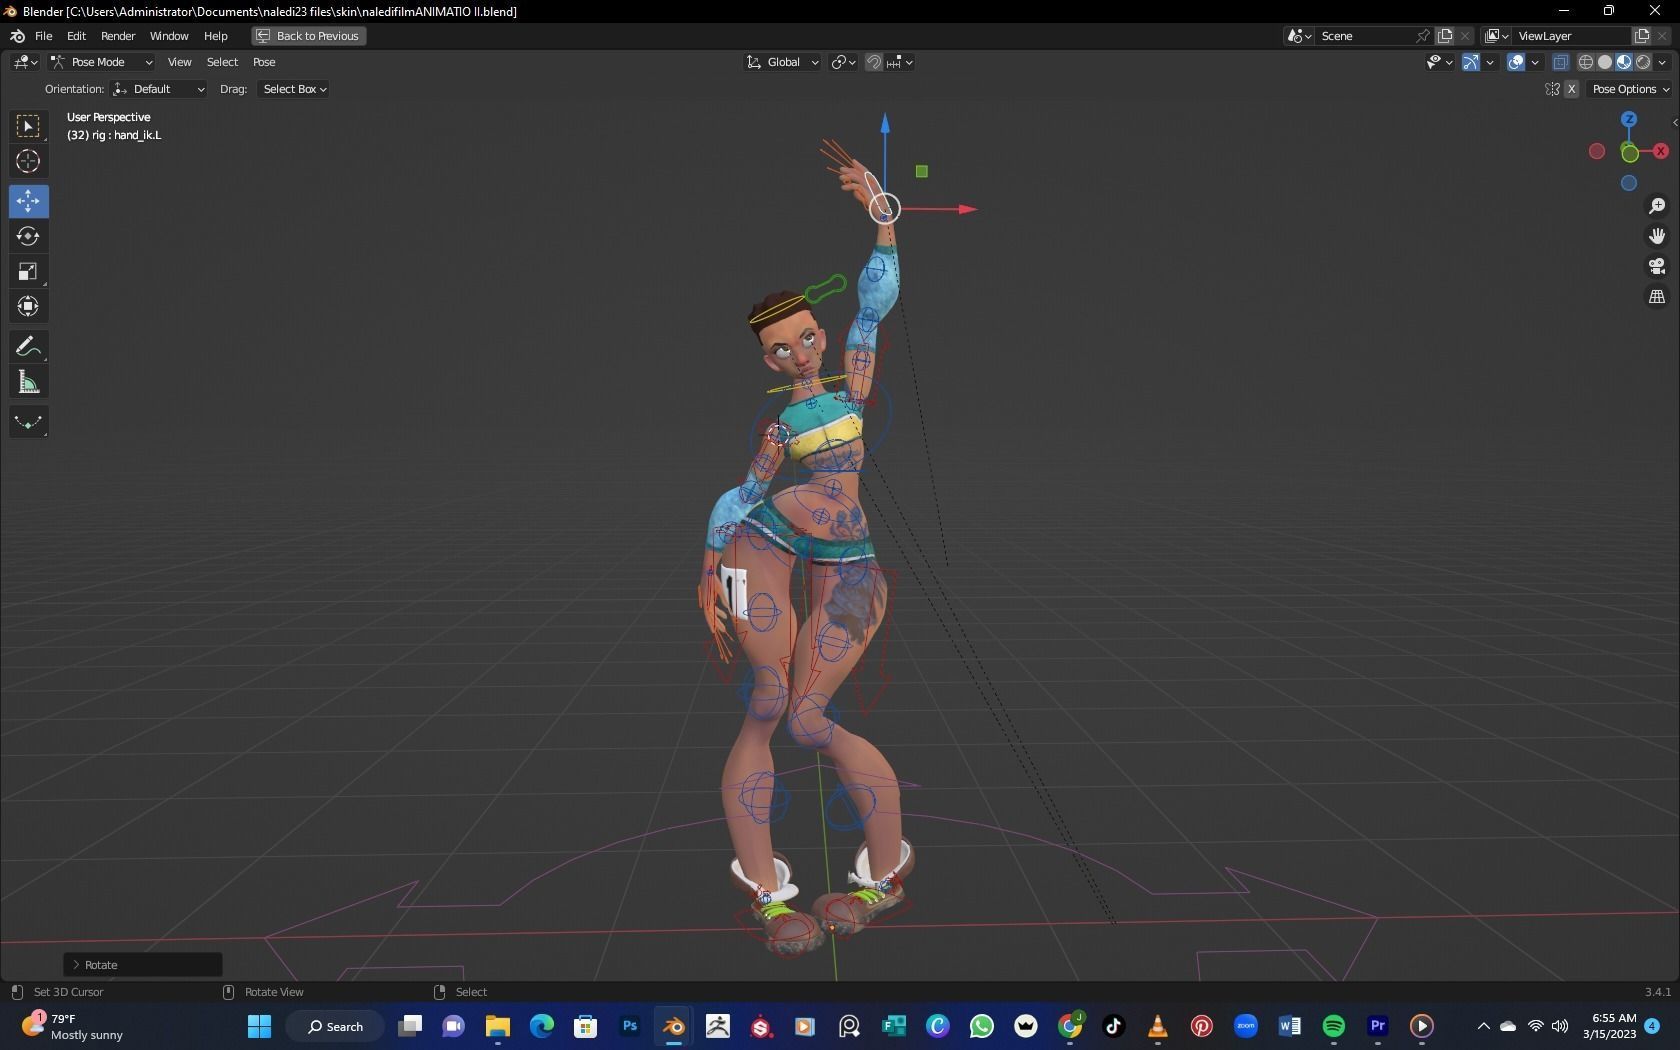The height and width of the screenshot is (1050, 1680).
Task: Toggle the camera view icon
Action: tap(1657, 266)
